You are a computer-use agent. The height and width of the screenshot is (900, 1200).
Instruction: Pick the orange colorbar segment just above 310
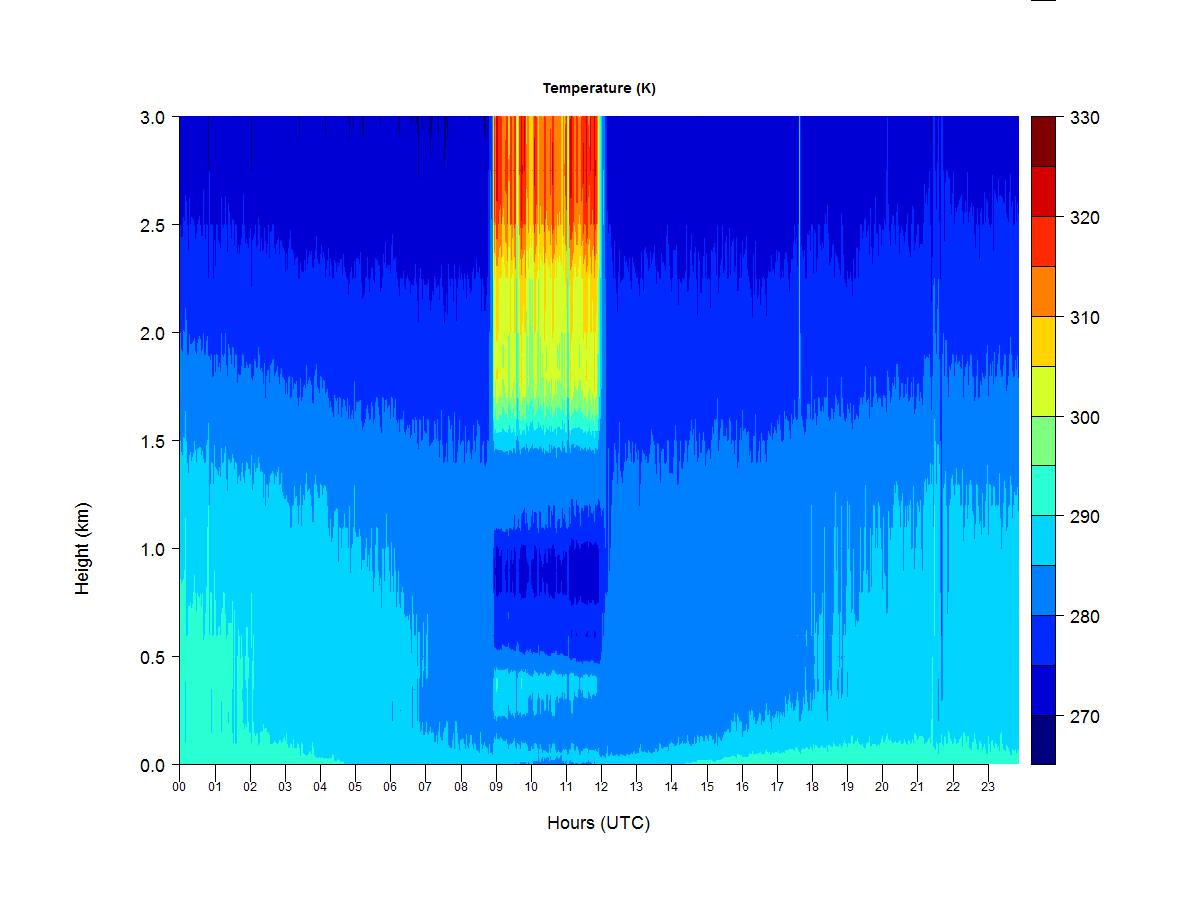pos(1043,291)
